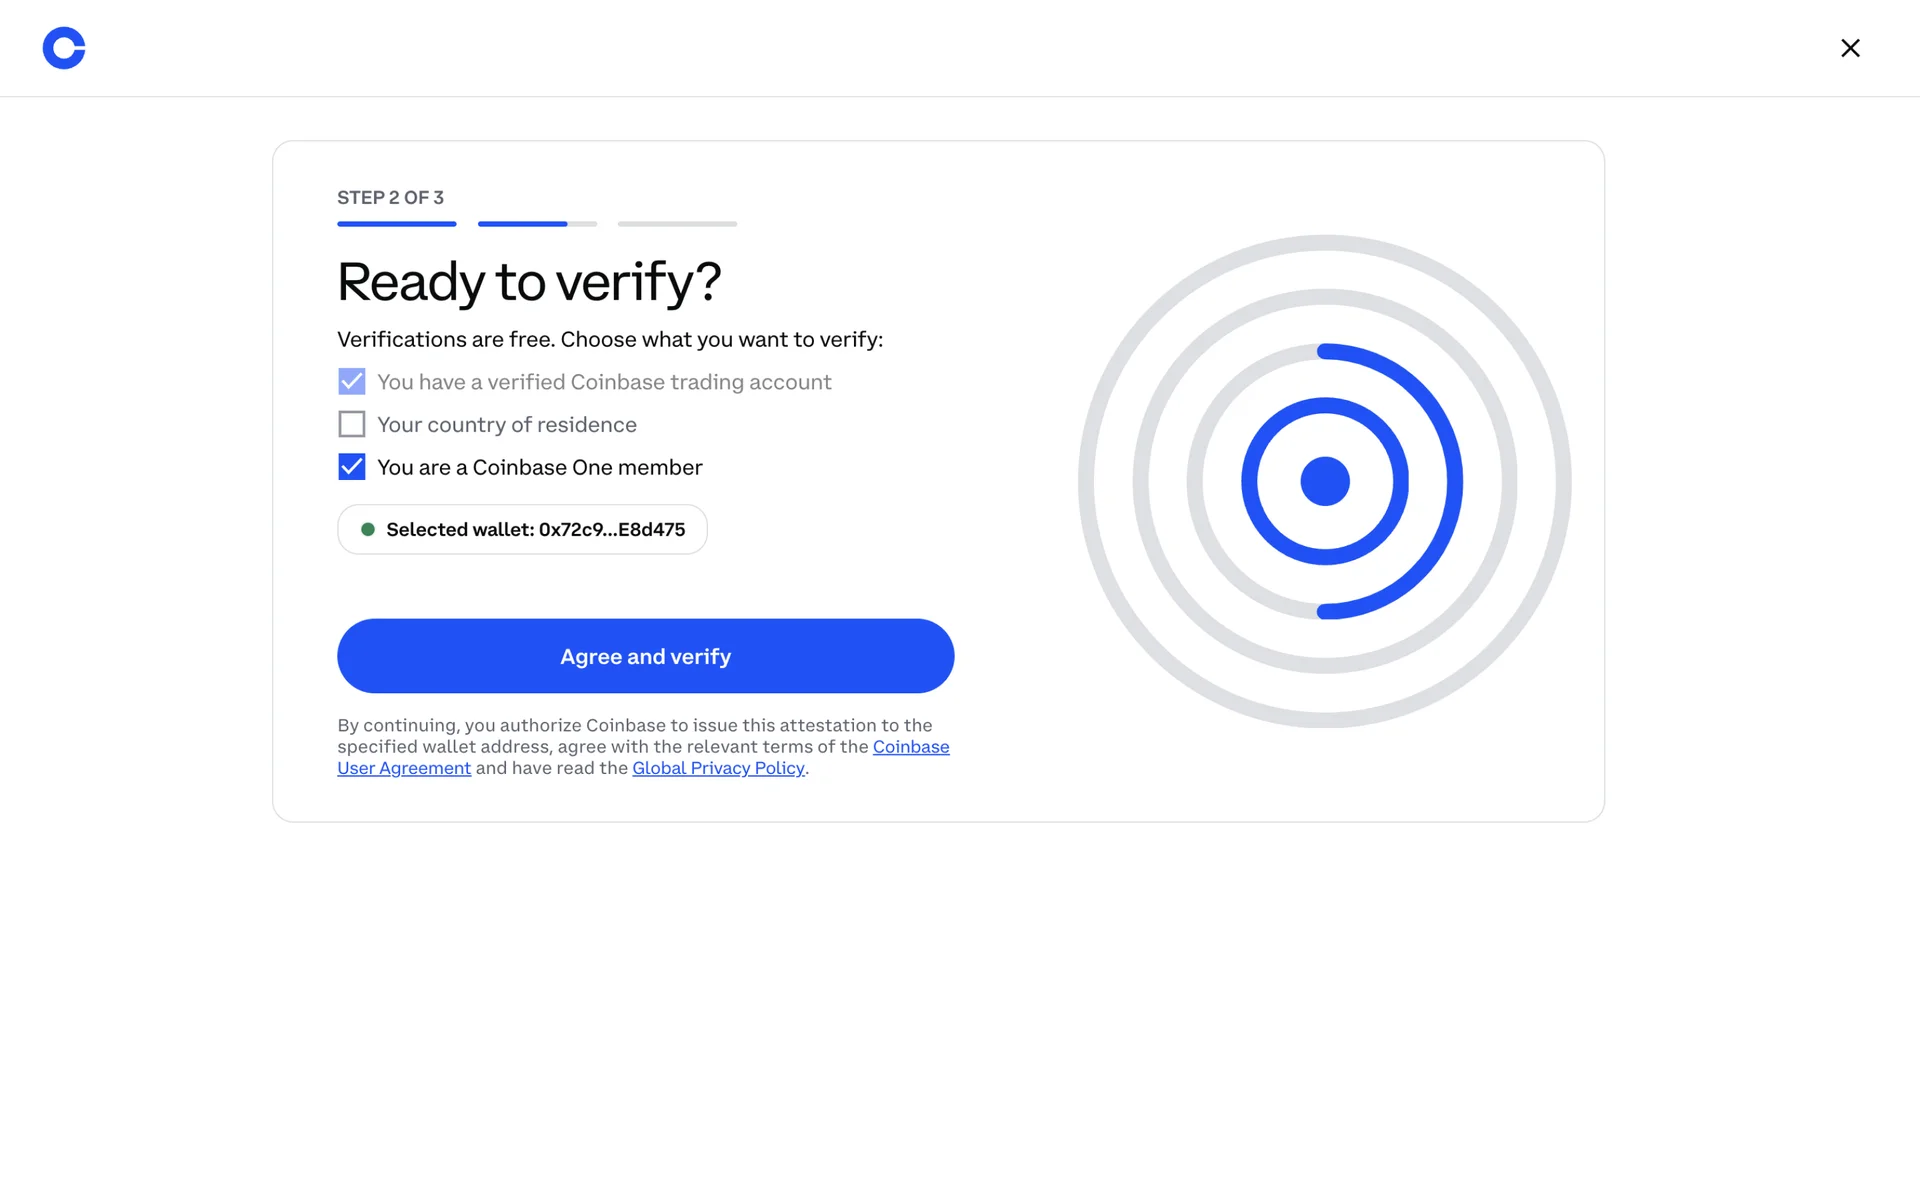Screen dimensions: 1920x1200
Task: Check the country of residence checkbox
Action: tap(352, 425)
